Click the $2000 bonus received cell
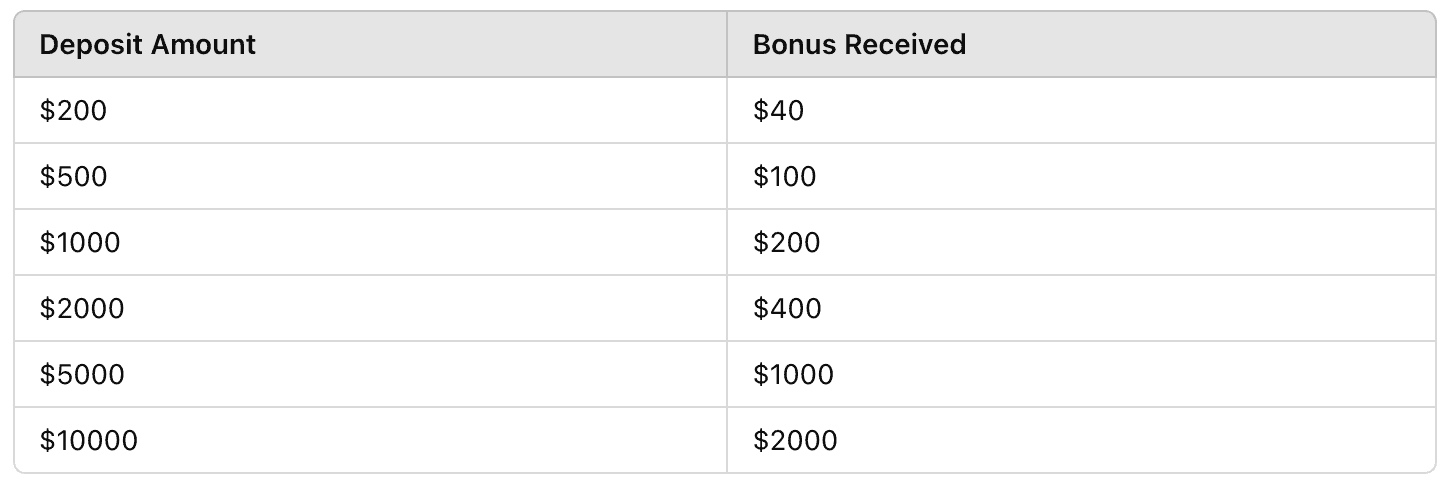This screenshot has height=484, width=1448. 795,441
